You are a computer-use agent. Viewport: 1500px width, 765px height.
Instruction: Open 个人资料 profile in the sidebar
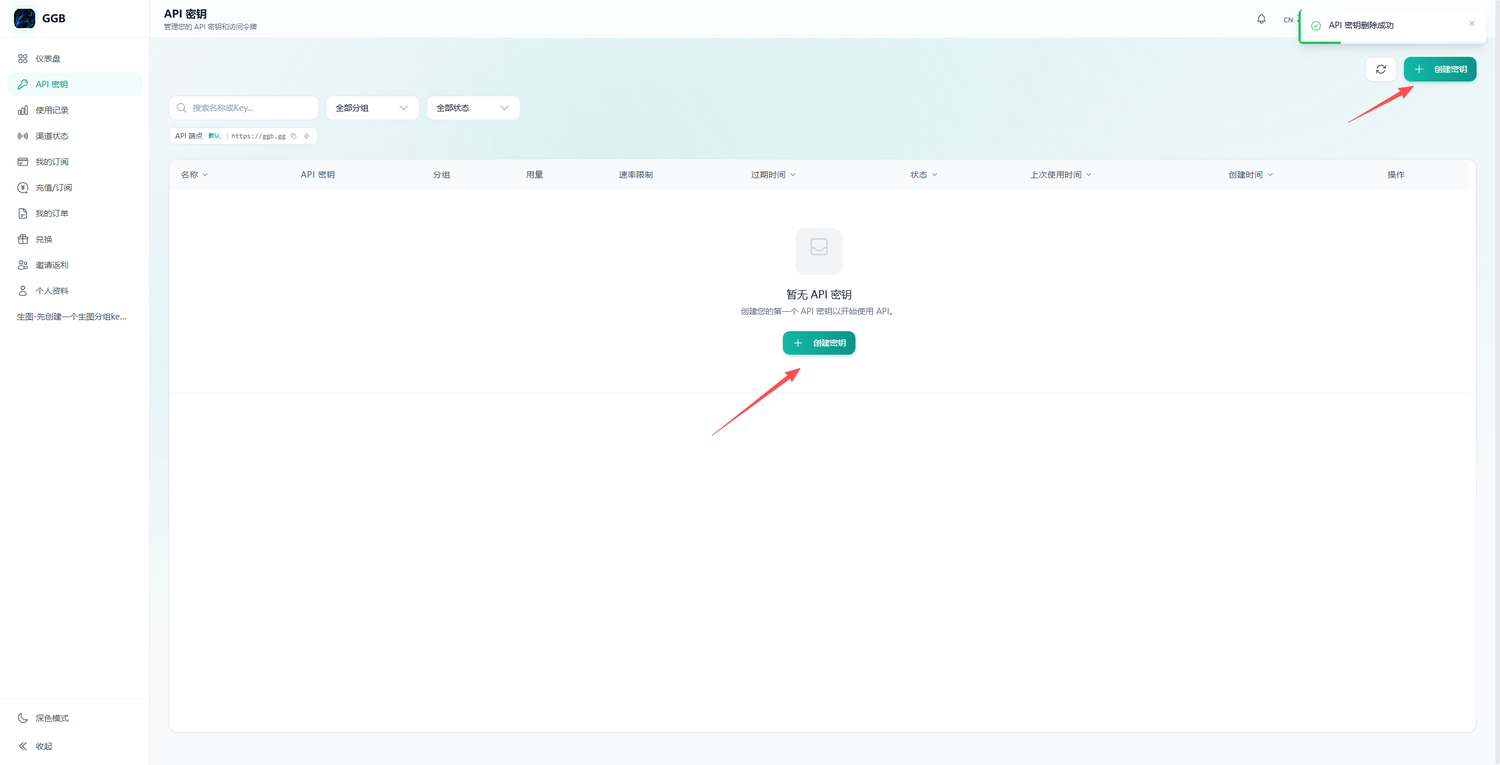(x=74, y=291)
